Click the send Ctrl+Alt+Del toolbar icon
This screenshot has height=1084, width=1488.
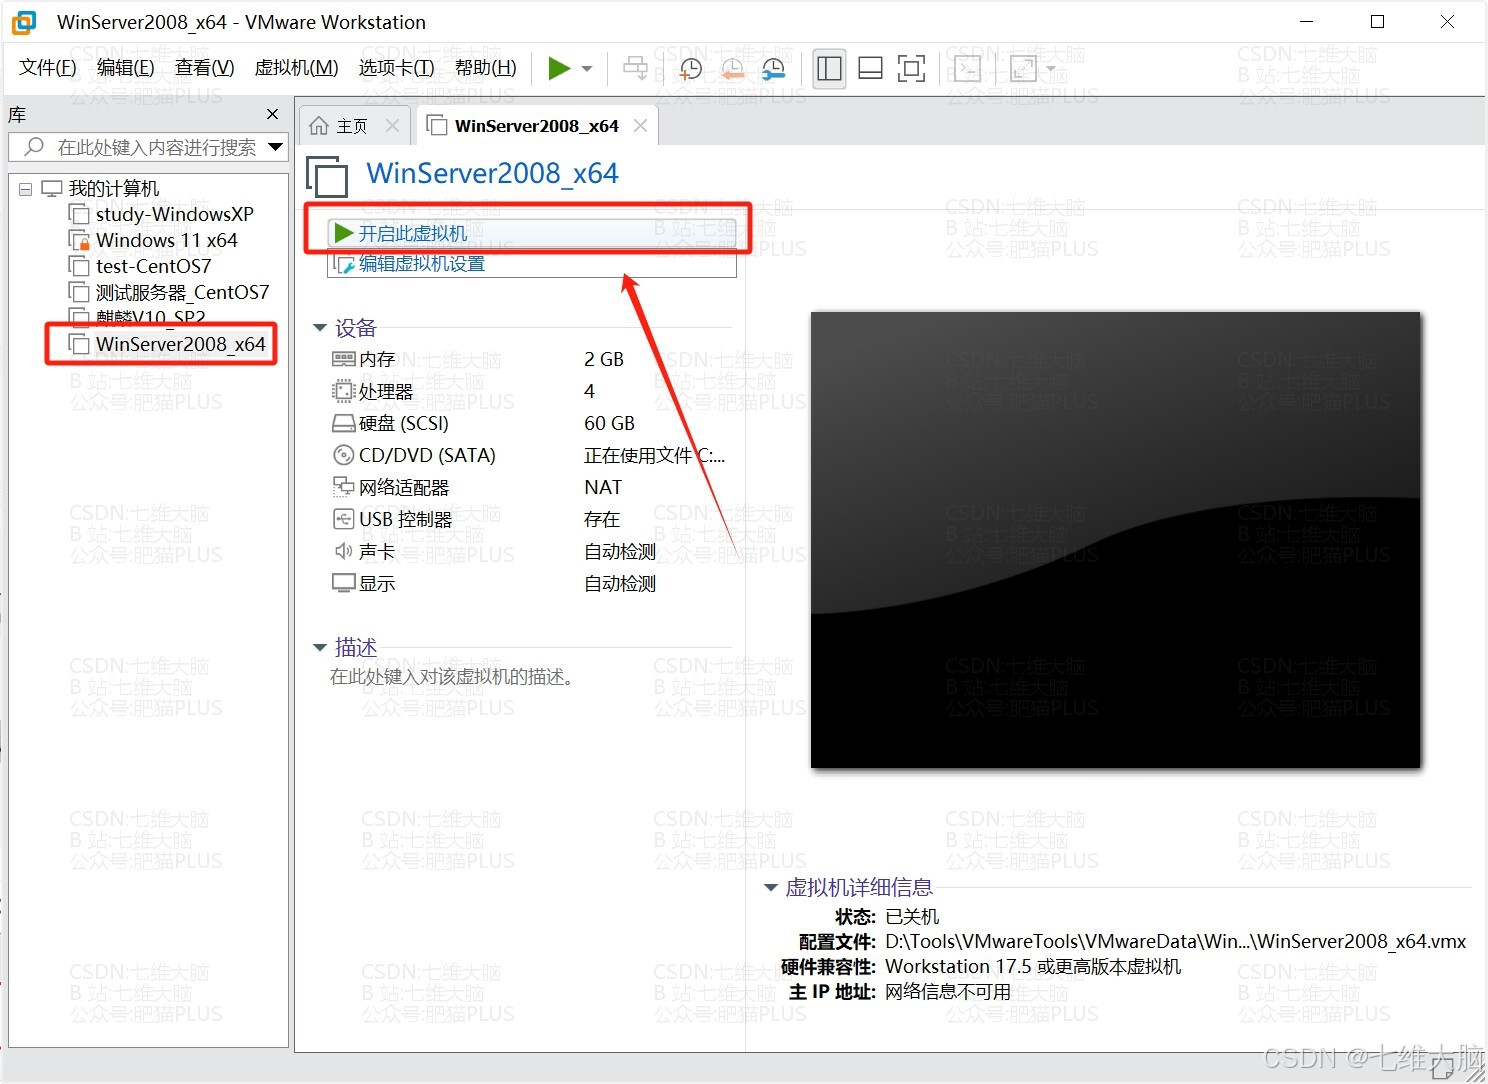[635, 68]
